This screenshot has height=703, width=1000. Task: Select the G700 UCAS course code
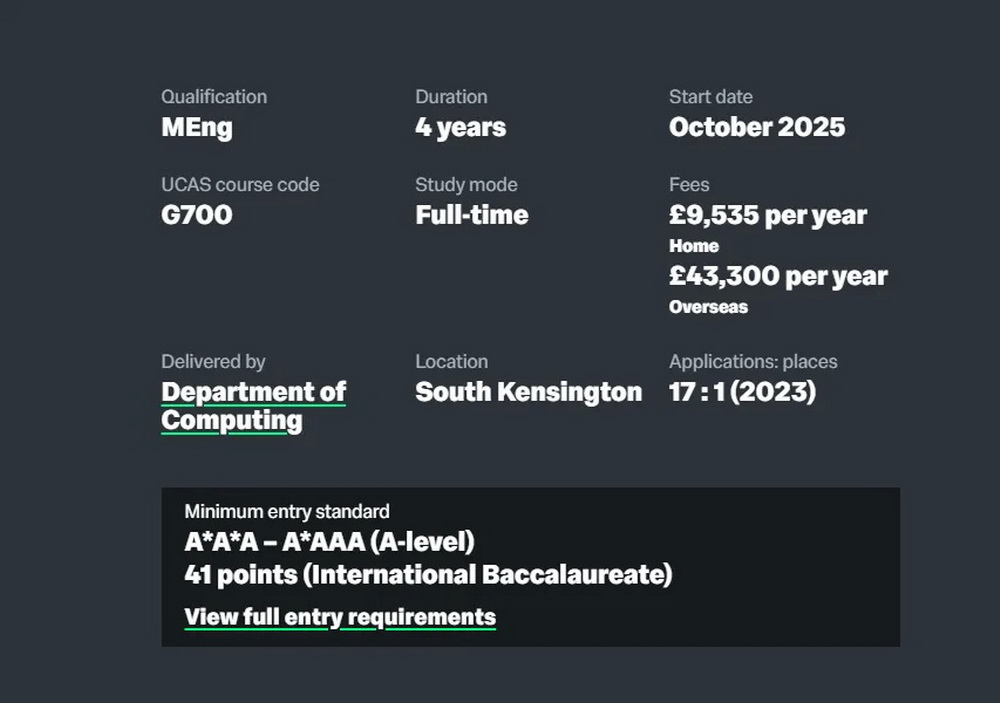click(x=197, y=215)
